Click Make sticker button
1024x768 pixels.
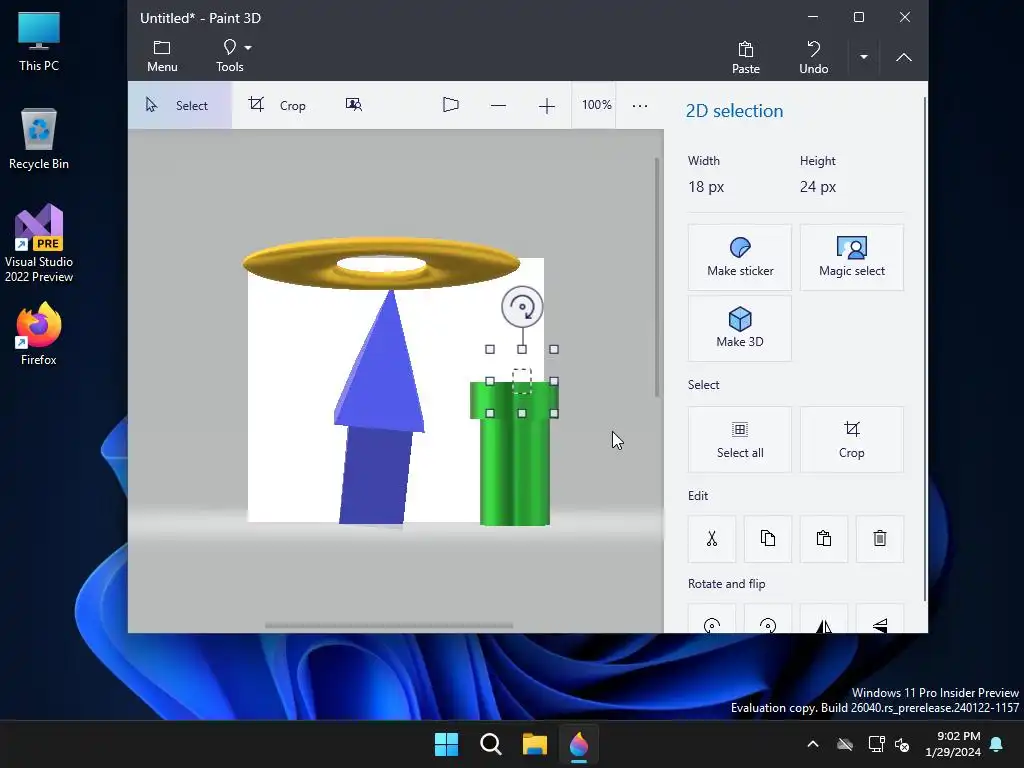pos(739,257)
